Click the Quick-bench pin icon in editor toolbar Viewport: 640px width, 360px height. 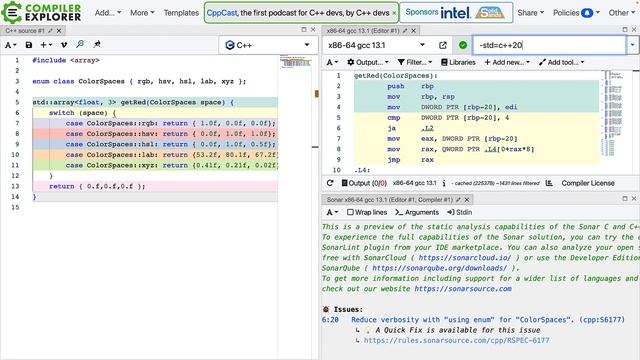(x=97, y=44)
